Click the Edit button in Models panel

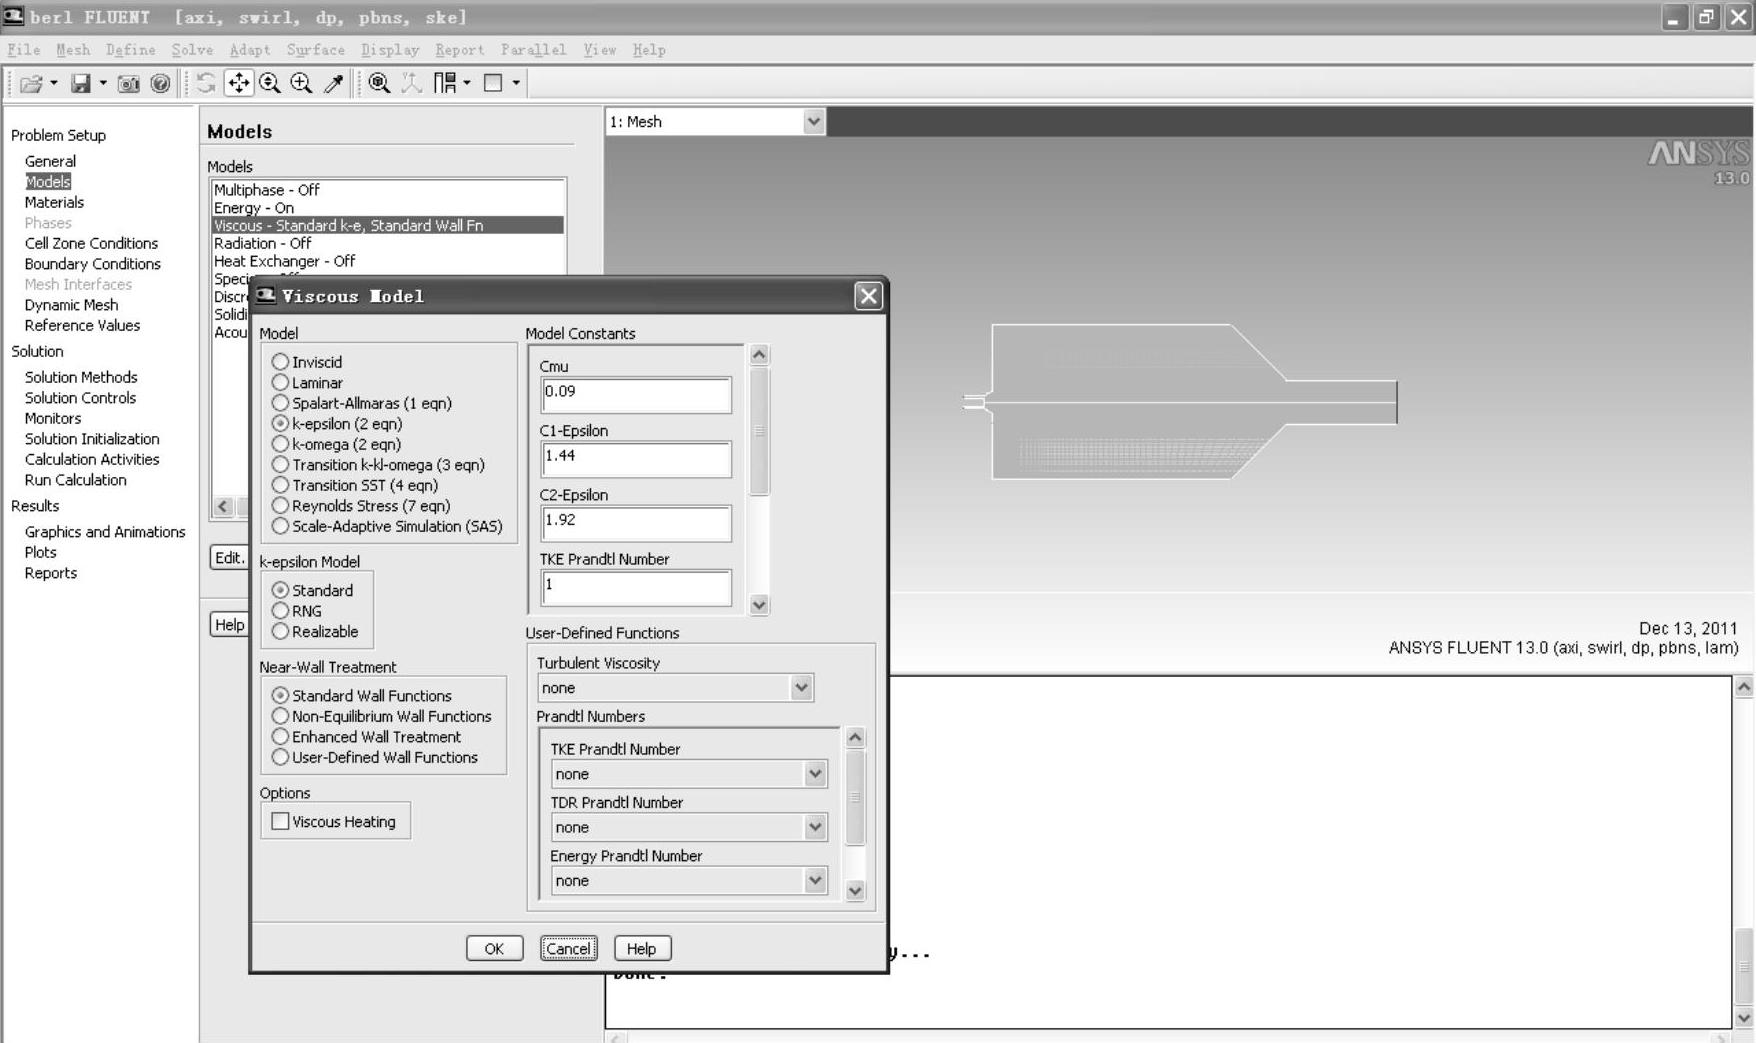229,558
